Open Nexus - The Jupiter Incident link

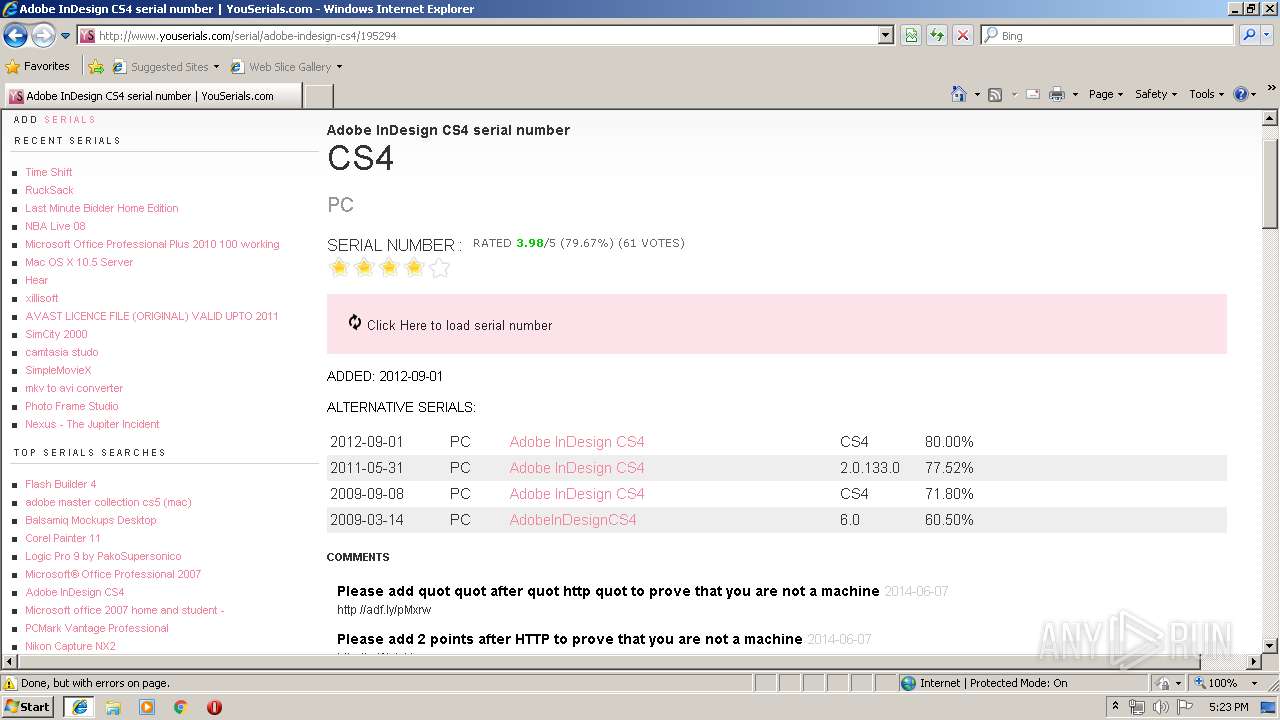point(92,424)
